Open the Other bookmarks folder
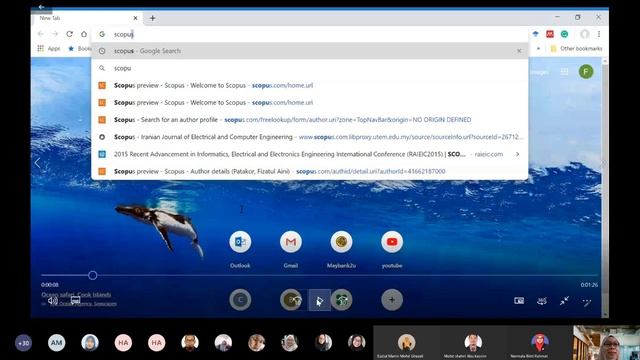This screenshot has width=640, height=360. (576, 48)
